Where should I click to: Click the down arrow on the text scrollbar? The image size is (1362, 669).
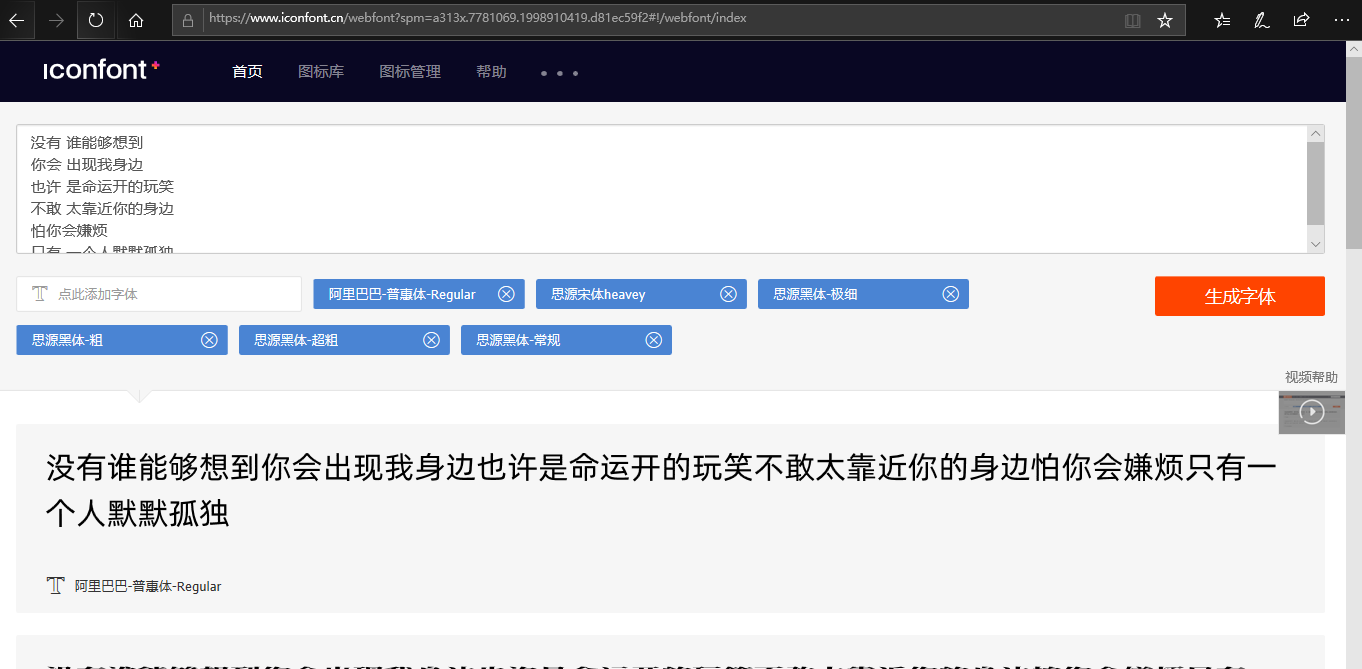(x=1316, y=243)
